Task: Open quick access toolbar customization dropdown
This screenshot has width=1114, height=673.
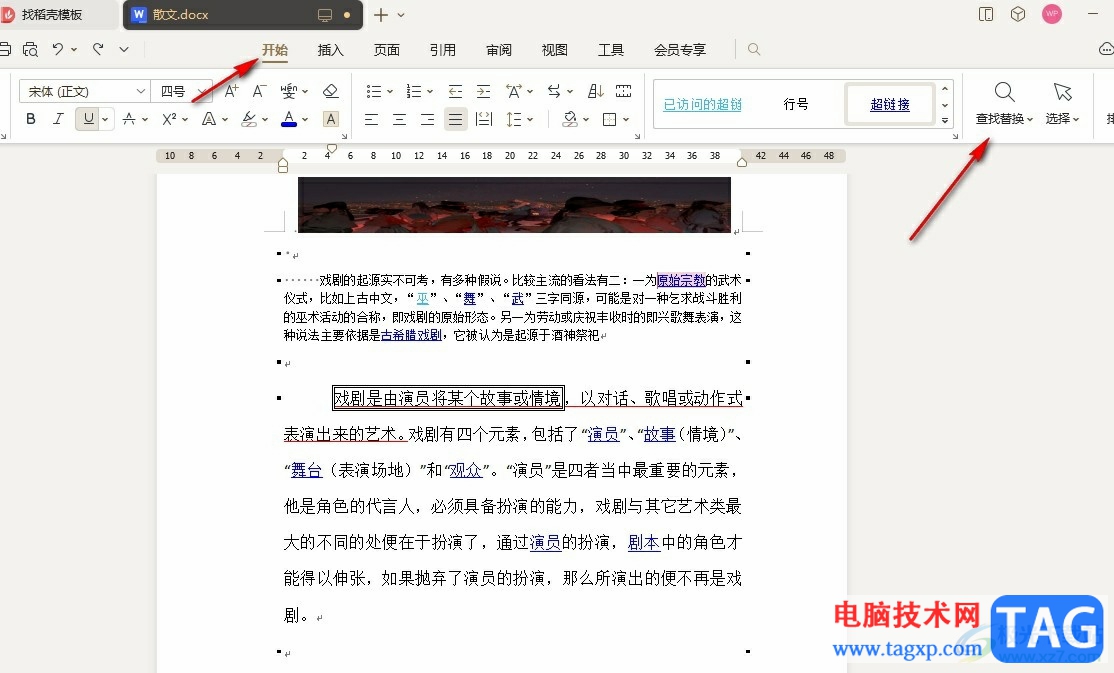Action: (x=124, y=49)
